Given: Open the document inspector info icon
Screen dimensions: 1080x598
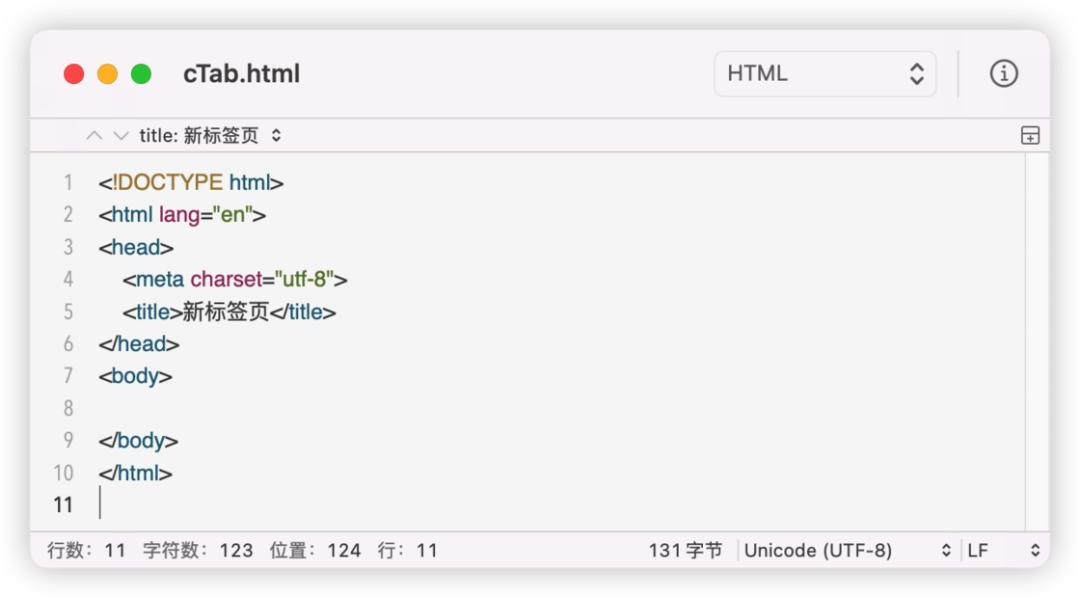Looking at the screenshot, I should pyautogui.click(x=1003, y=74).
